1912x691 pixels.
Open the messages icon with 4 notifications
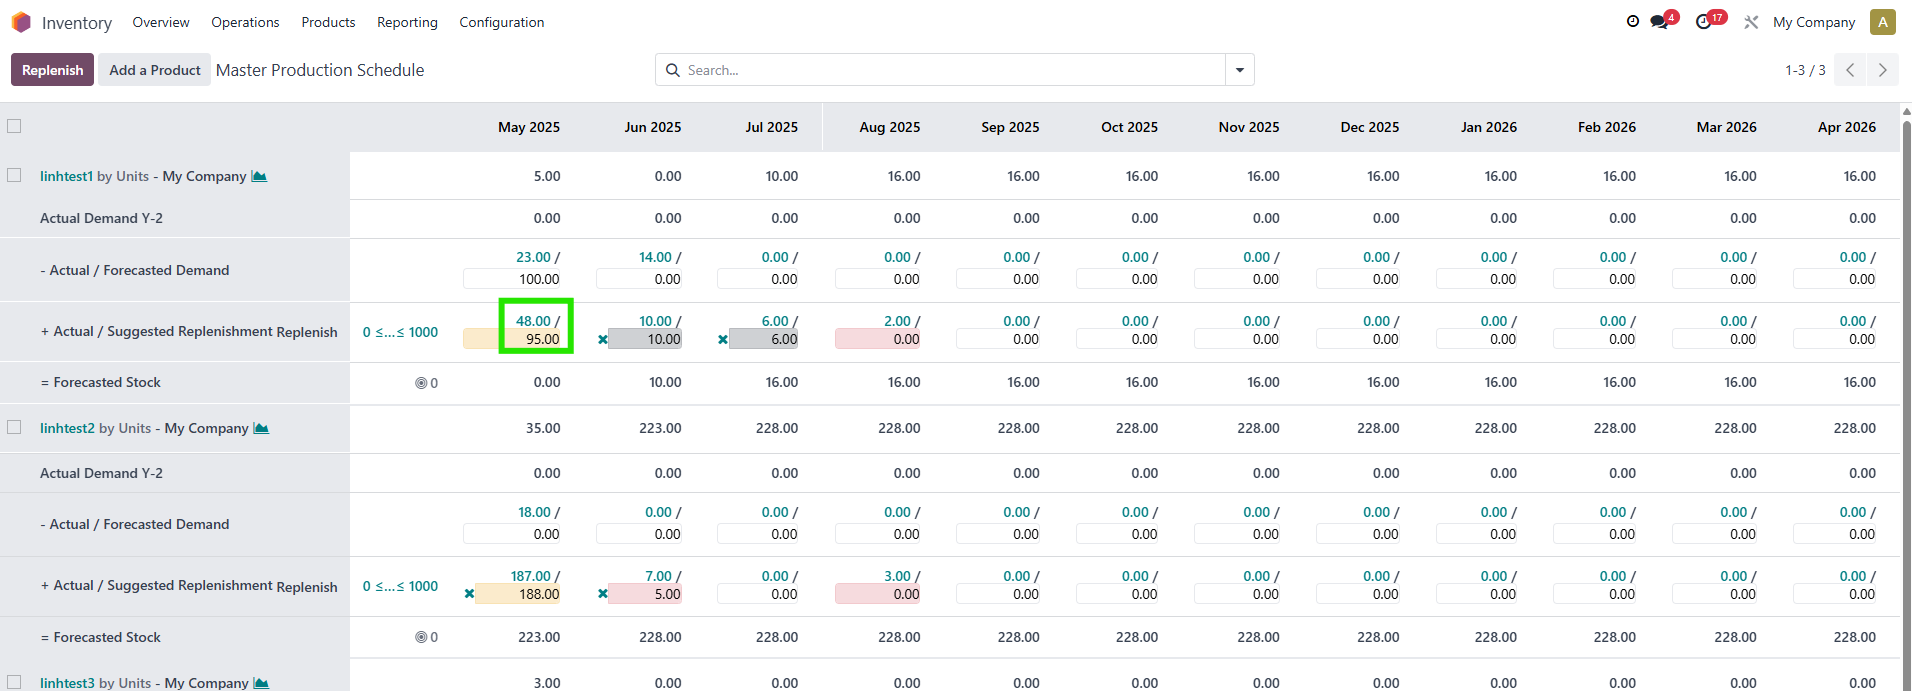point(1660,22)
